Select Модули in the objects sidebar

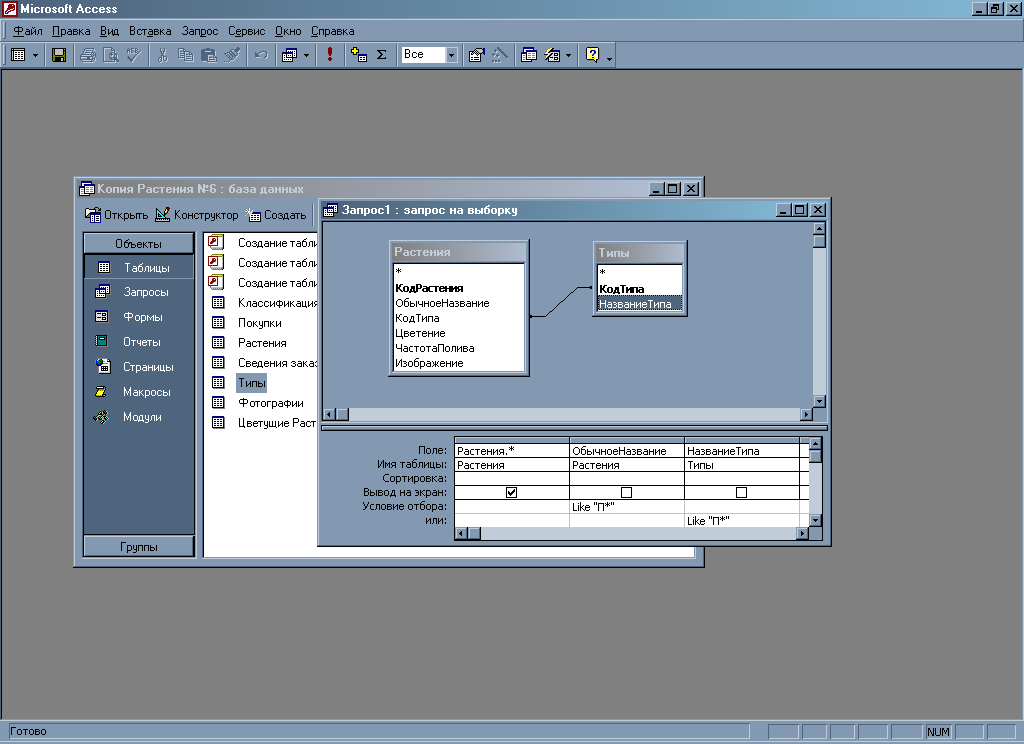tap(138, 417)
